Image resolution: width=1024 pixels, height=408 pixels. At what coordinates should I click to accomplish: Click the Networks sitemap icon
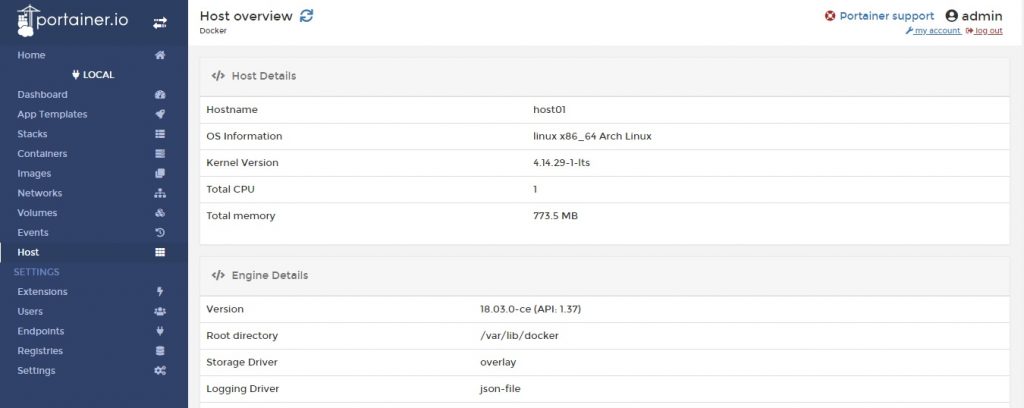pyautogui.click(x=160, y=193)
